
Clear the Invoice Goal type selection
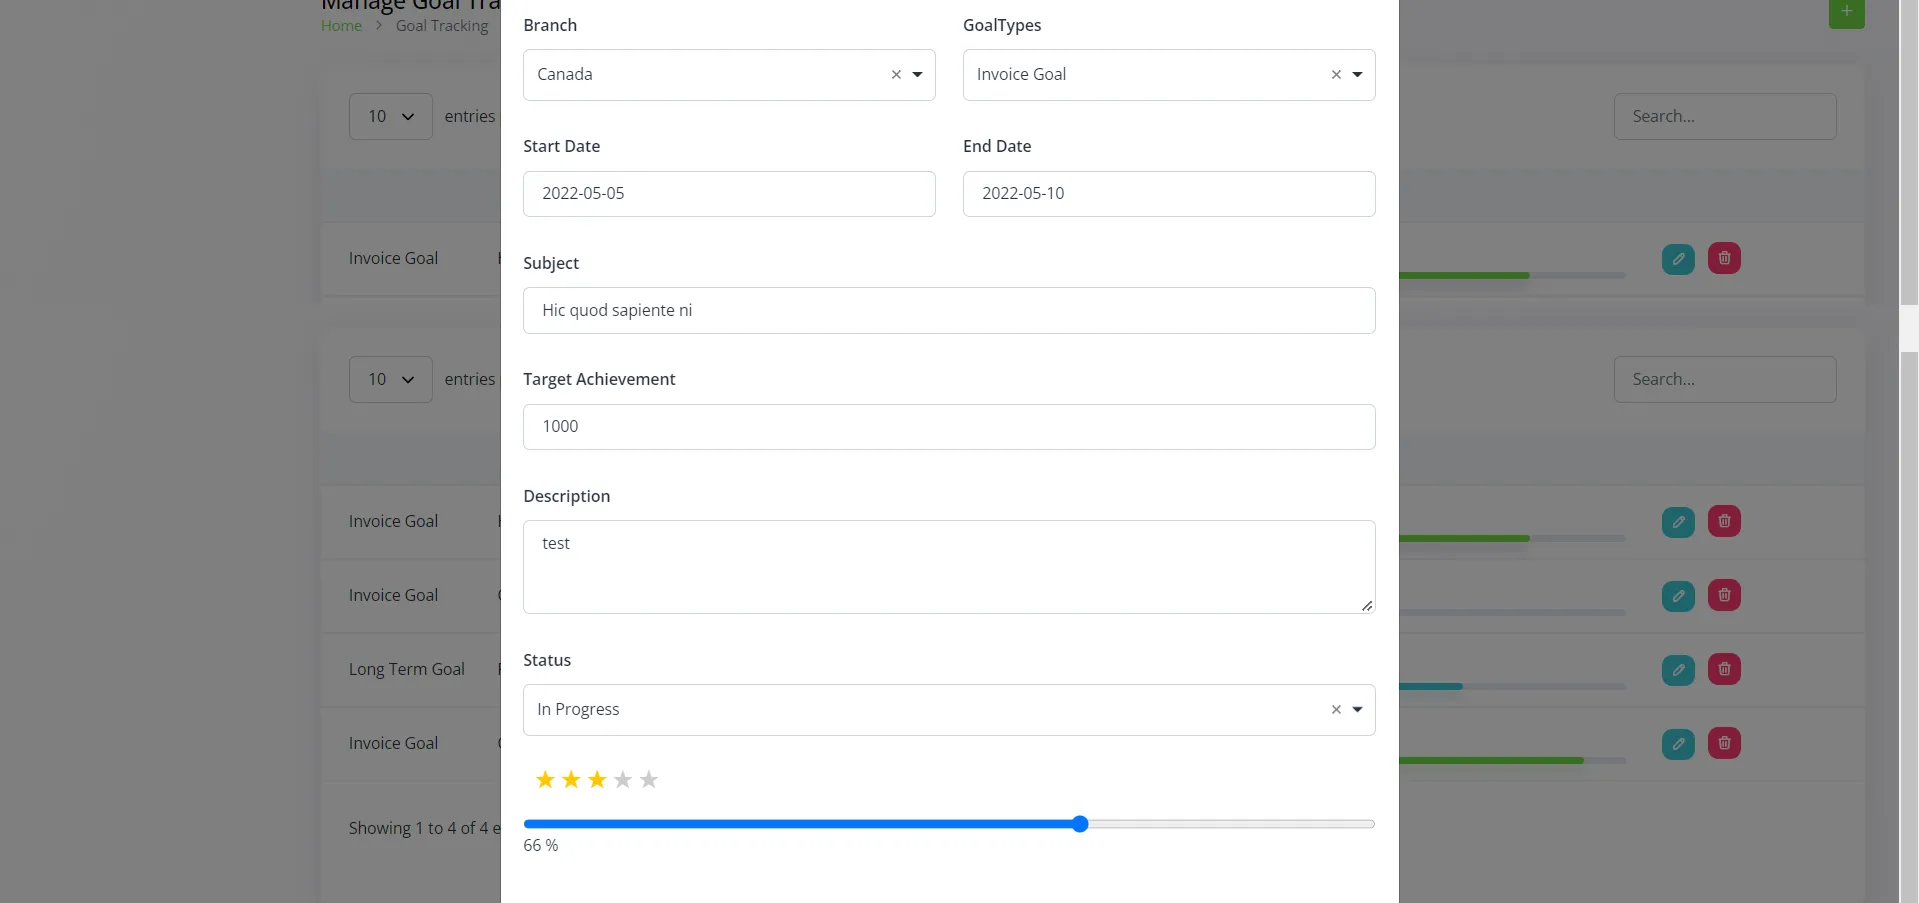pyautogui.click(x=1336, y=75)
